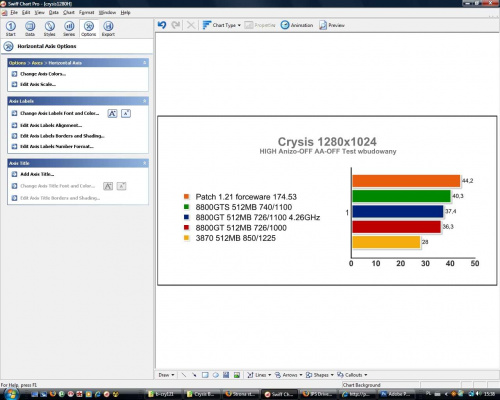This screenshot has height=400, width=500.
Task: Open the Chart menu
Action: pos(69,13)
